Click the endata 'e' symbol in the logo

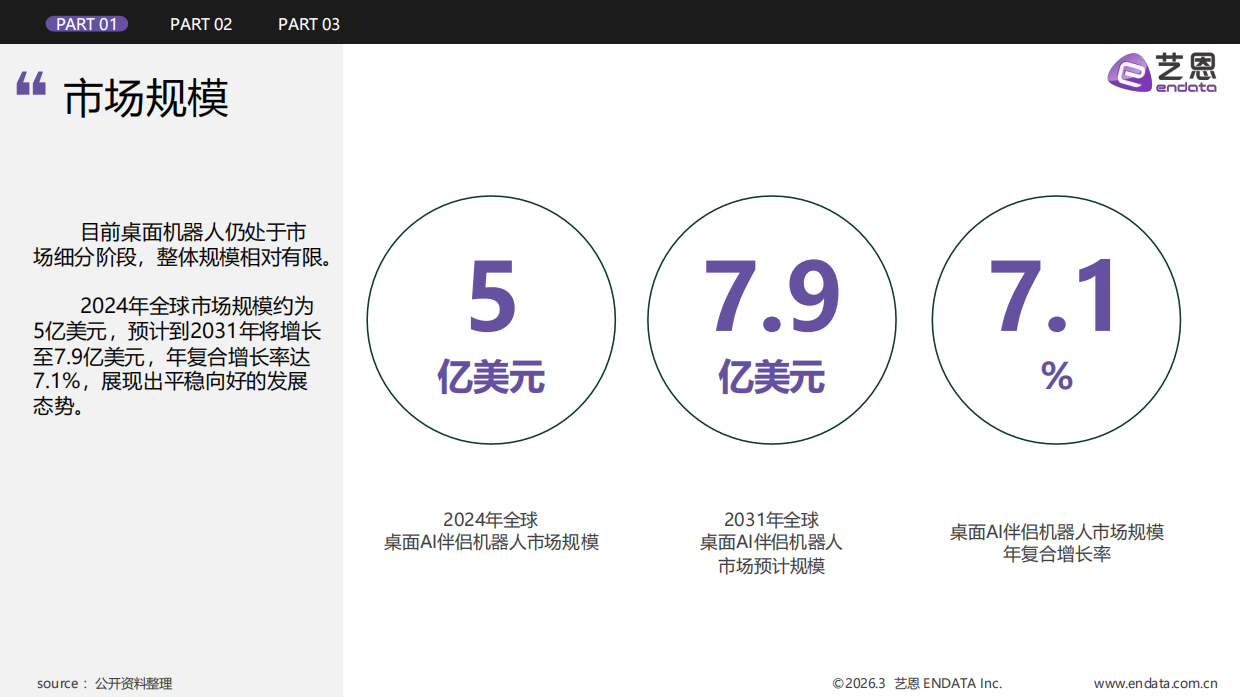point(1129,74)
